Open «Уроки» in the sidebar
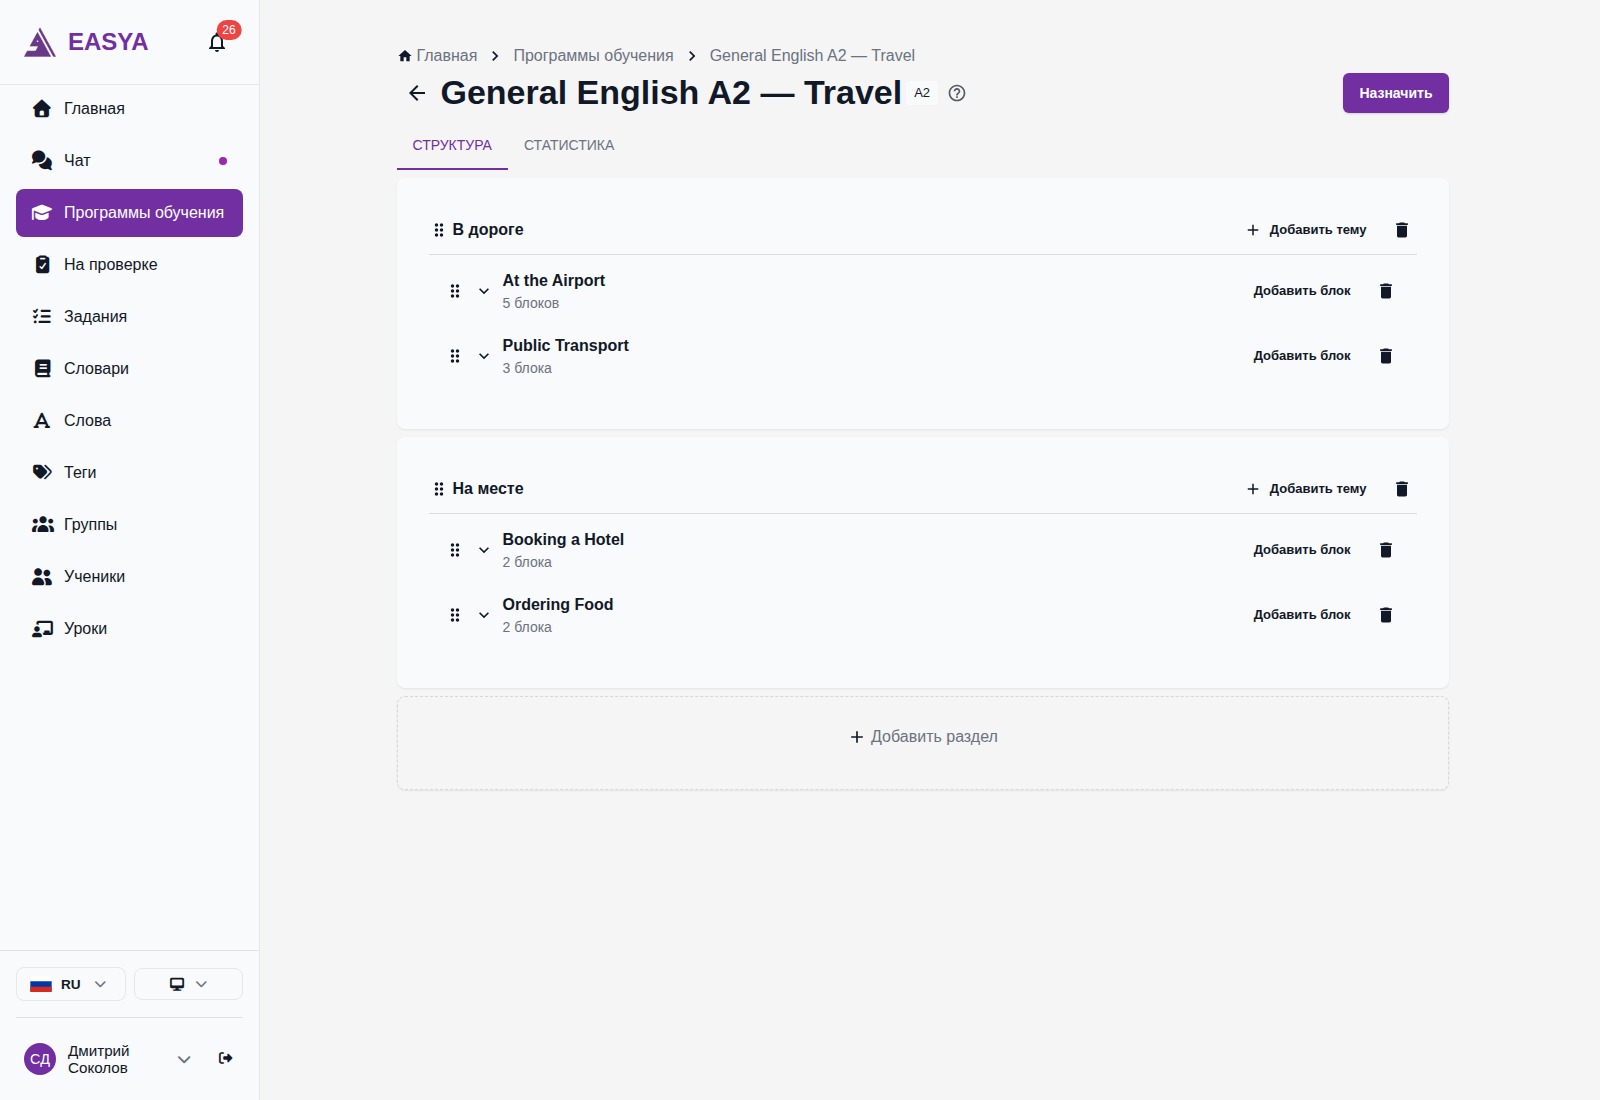Viewport: 1600px width, 1100px height. point(130,629)
